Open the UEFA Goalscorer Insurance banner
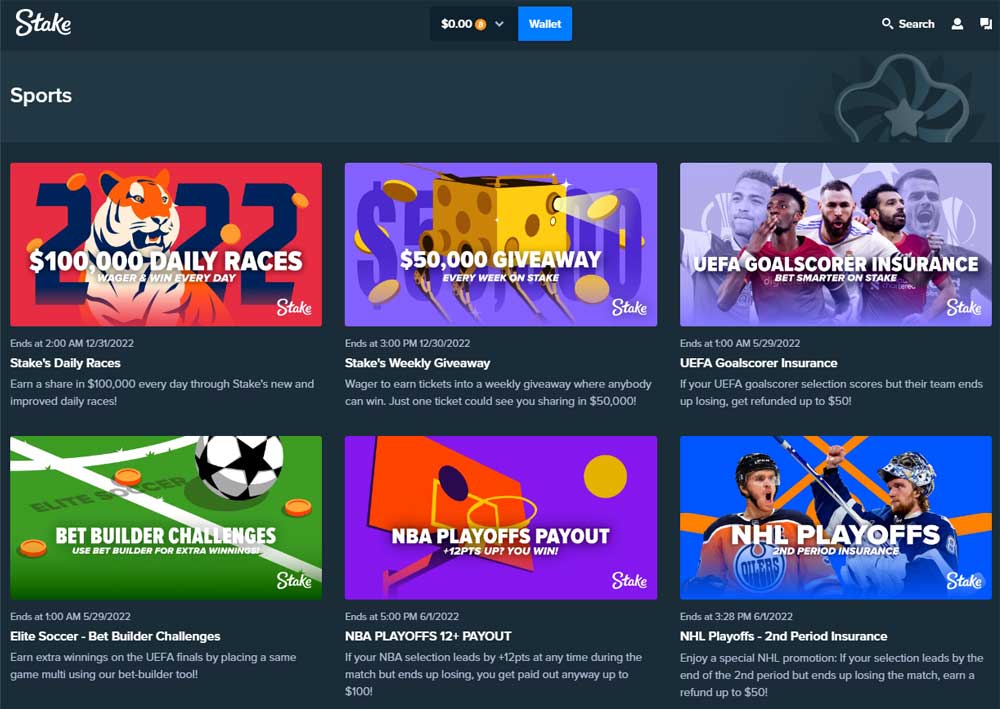This screenshot has width=1000, height=709. 835,245
